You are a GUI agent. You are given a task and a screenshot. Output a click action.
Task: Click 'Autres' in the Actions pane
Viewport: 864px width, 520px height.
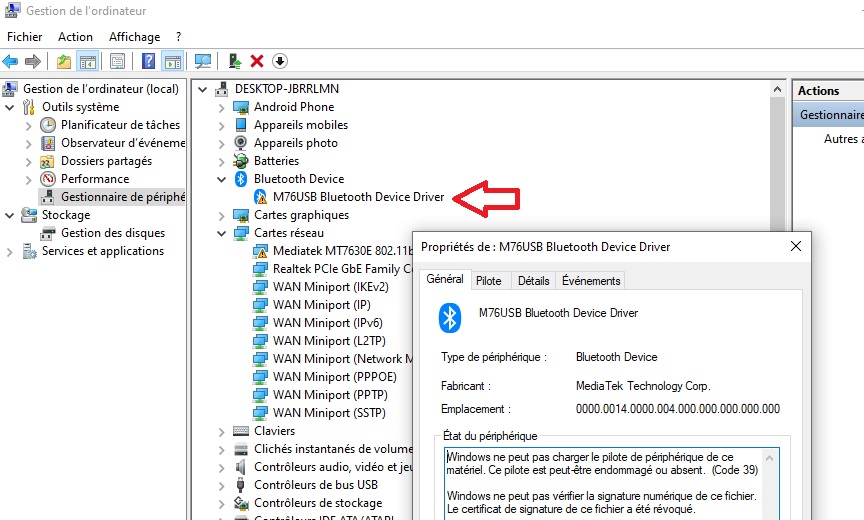pyautogui.click(x=843, y=139)
